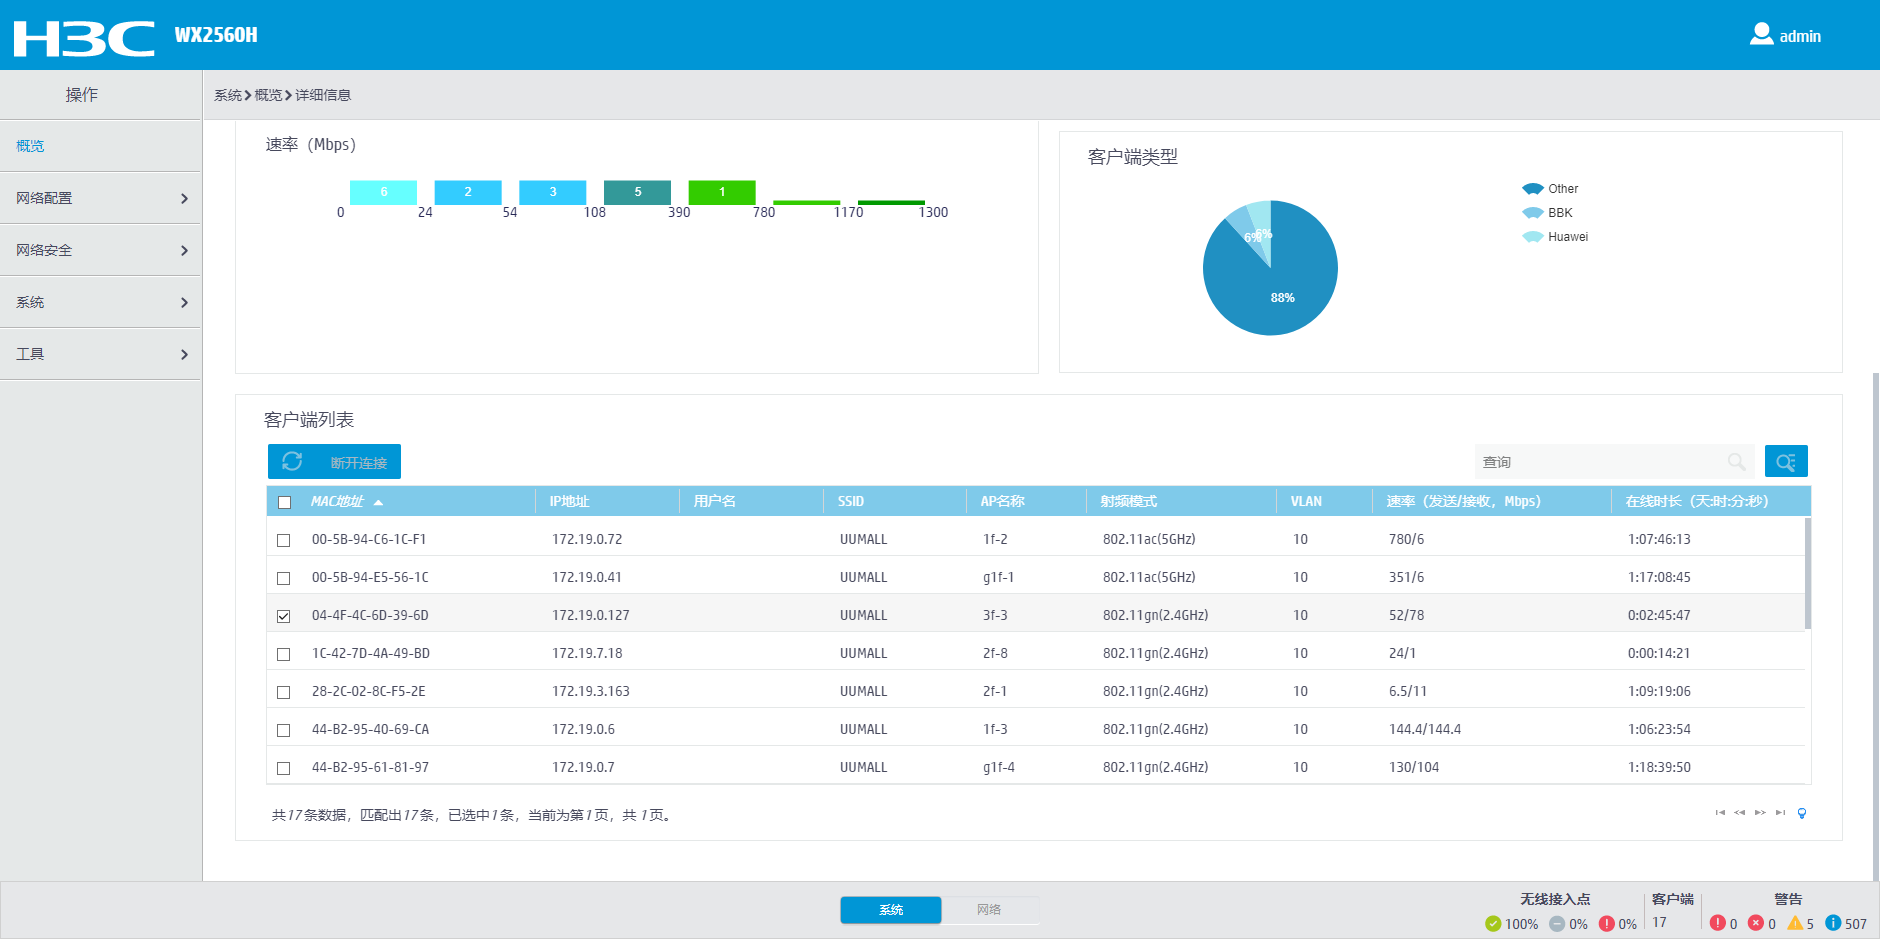Expand the 网络安全 sidebar menu
The width and height of the screenshot is (1880, 939).
[100, 250]
